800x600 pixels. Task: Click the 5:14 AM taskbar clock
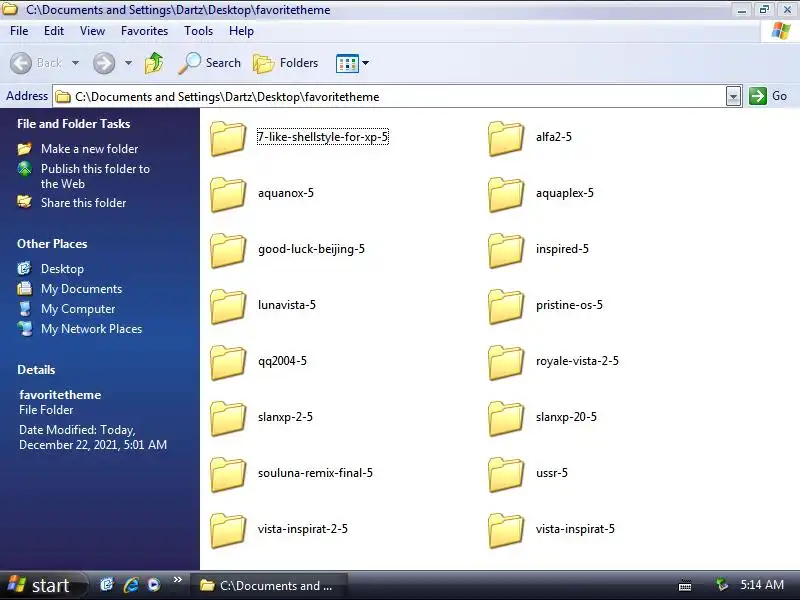coord(762,585)
